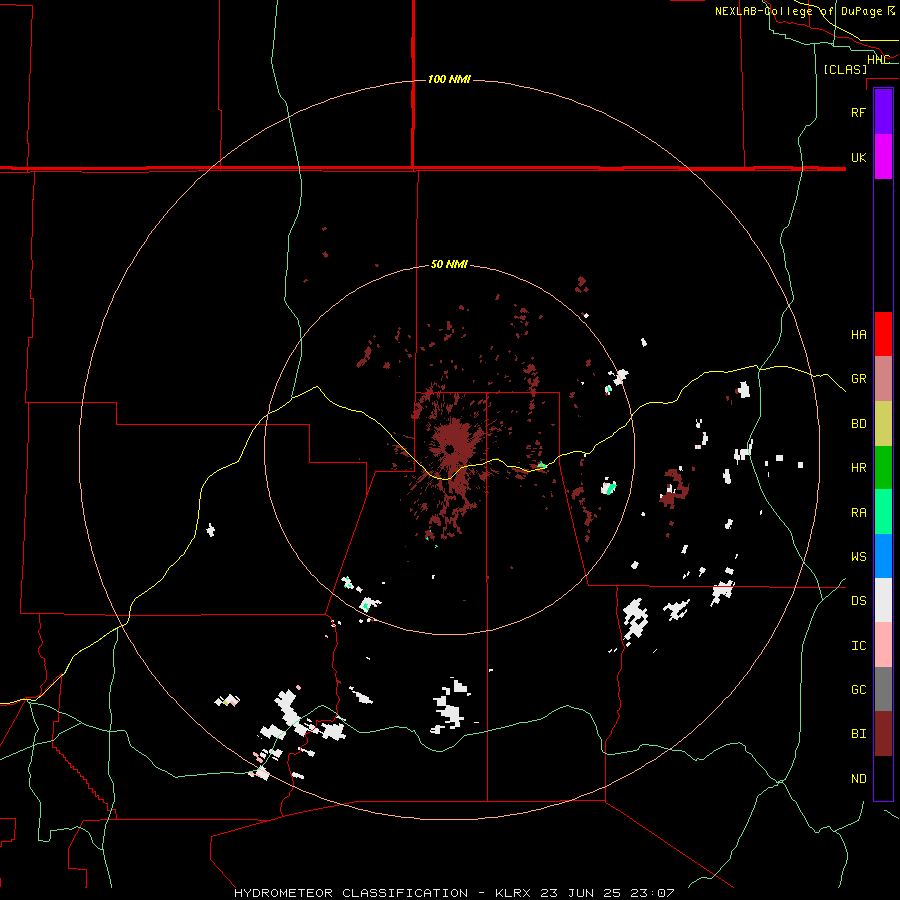Click the BI legend label

tap(858, 734)
